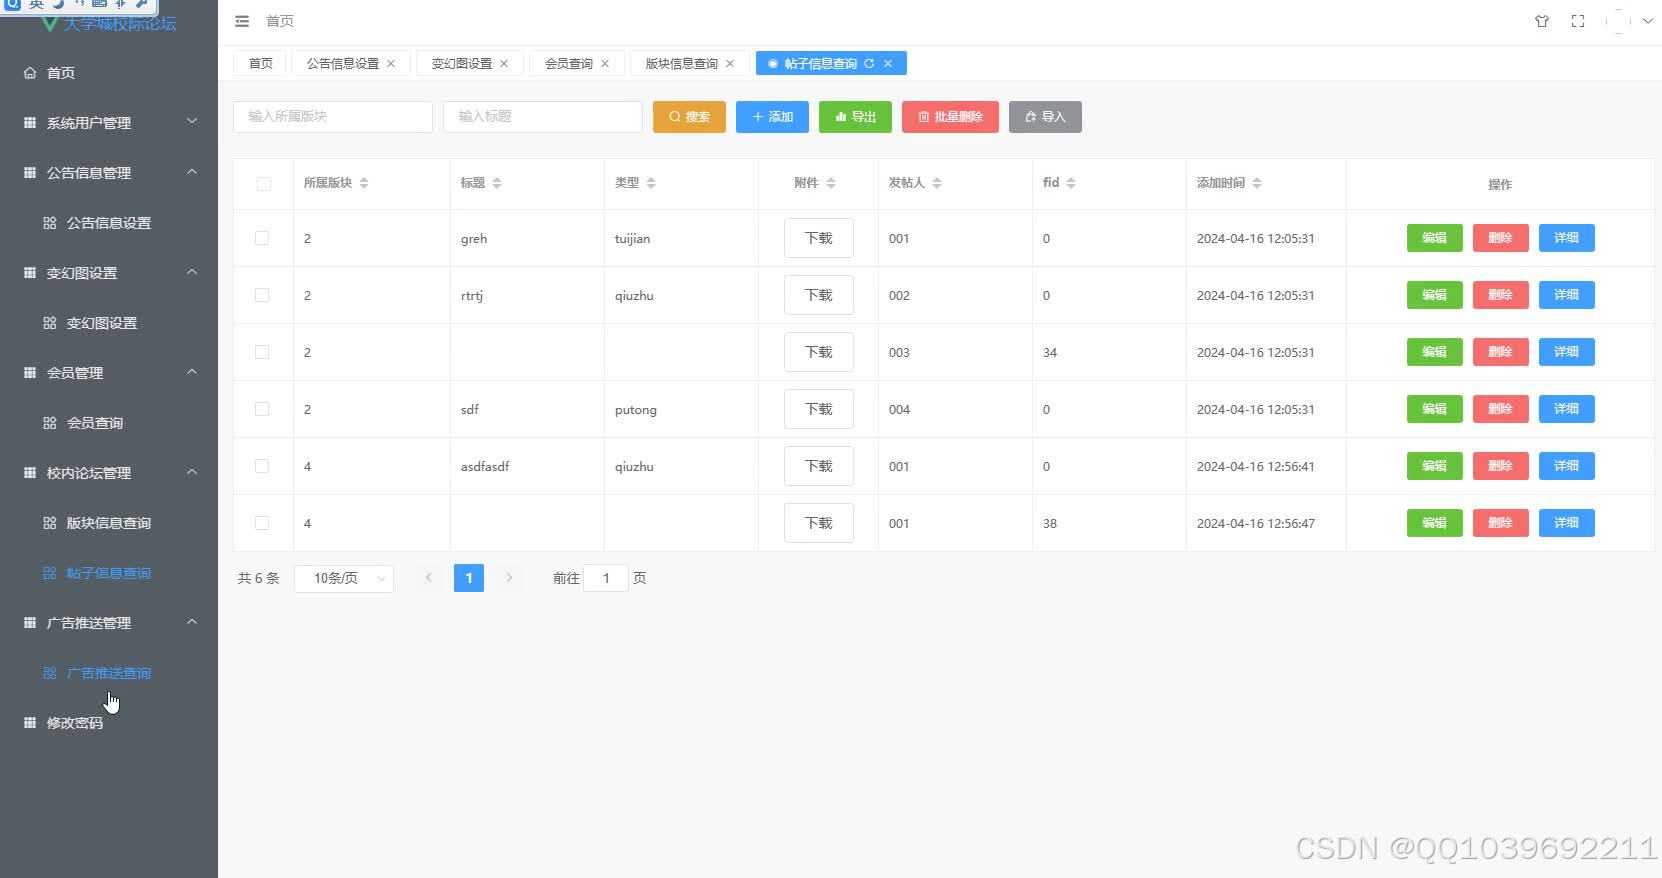Close the 会员查询 tab
Image resolution: width=1662 pixels, height=878 pixels.
(x=605, y=63)
